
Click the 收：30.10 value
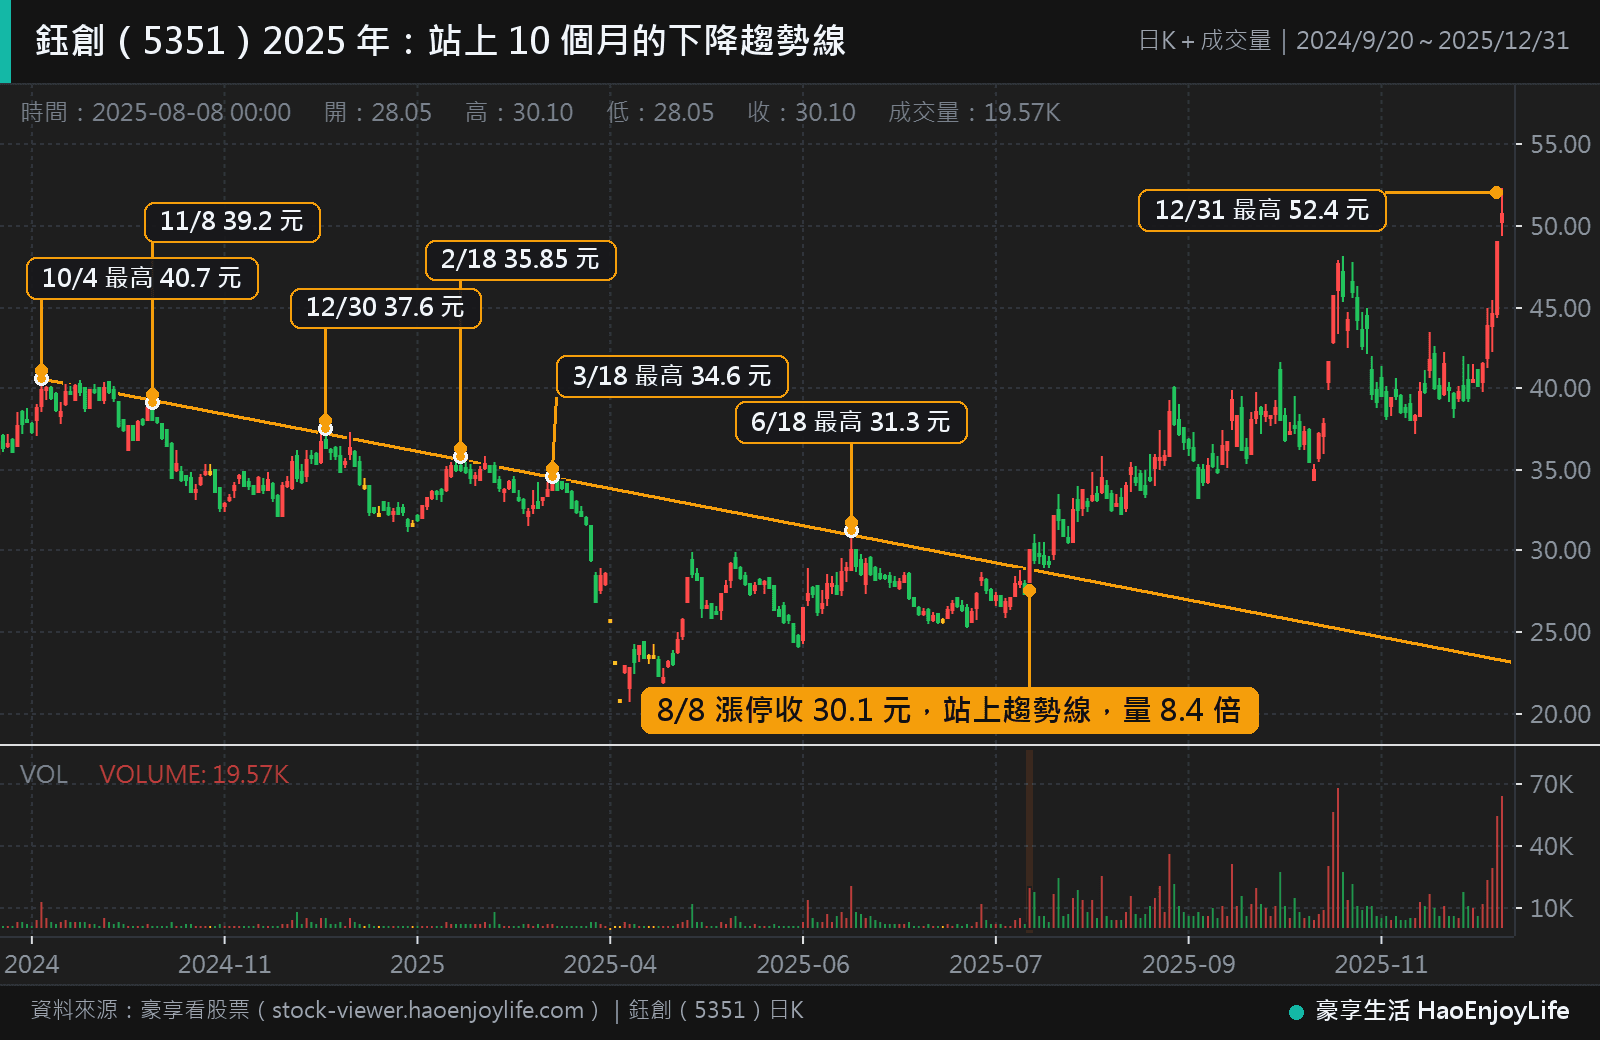tap(801, 112)
